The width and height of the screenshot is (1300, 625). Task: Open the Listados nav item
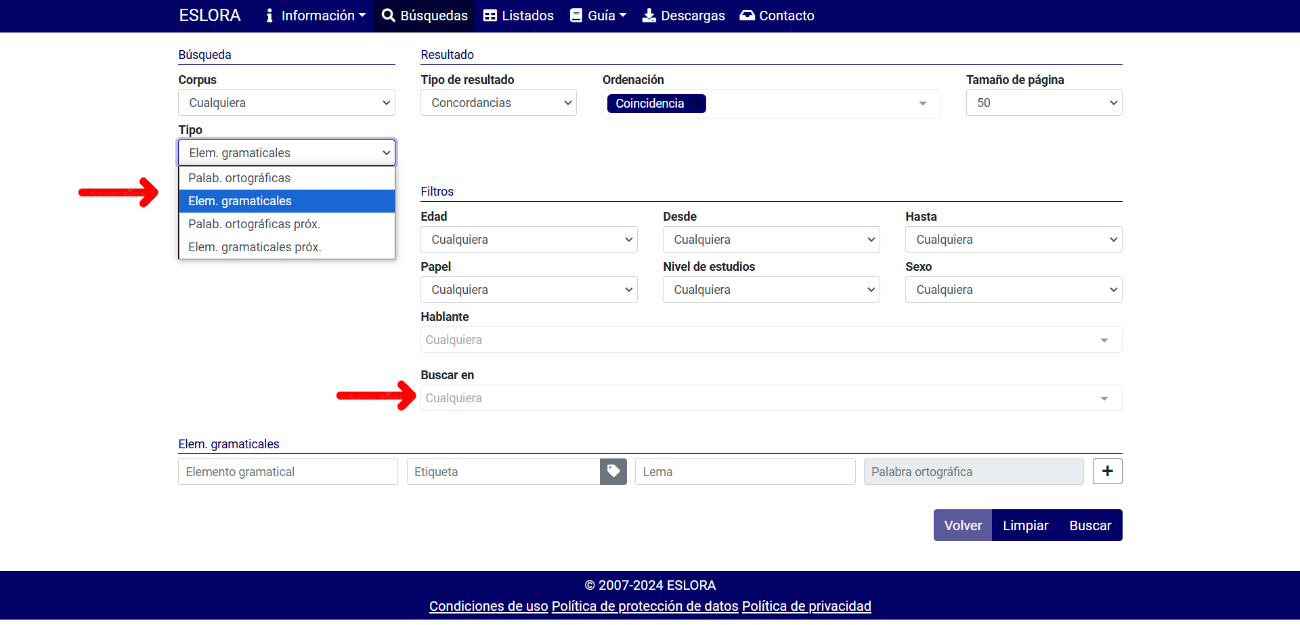[x=518, y=16]
